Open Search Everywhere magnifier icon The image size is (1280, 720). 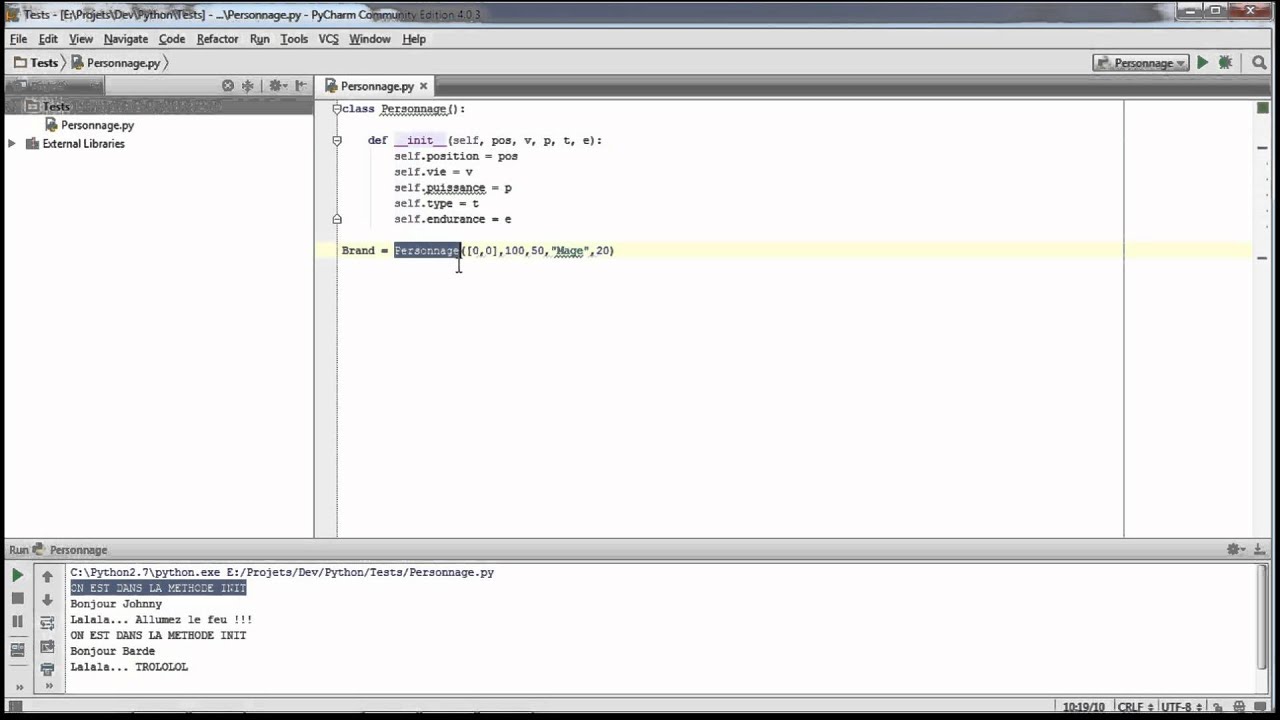(1259, 62)
